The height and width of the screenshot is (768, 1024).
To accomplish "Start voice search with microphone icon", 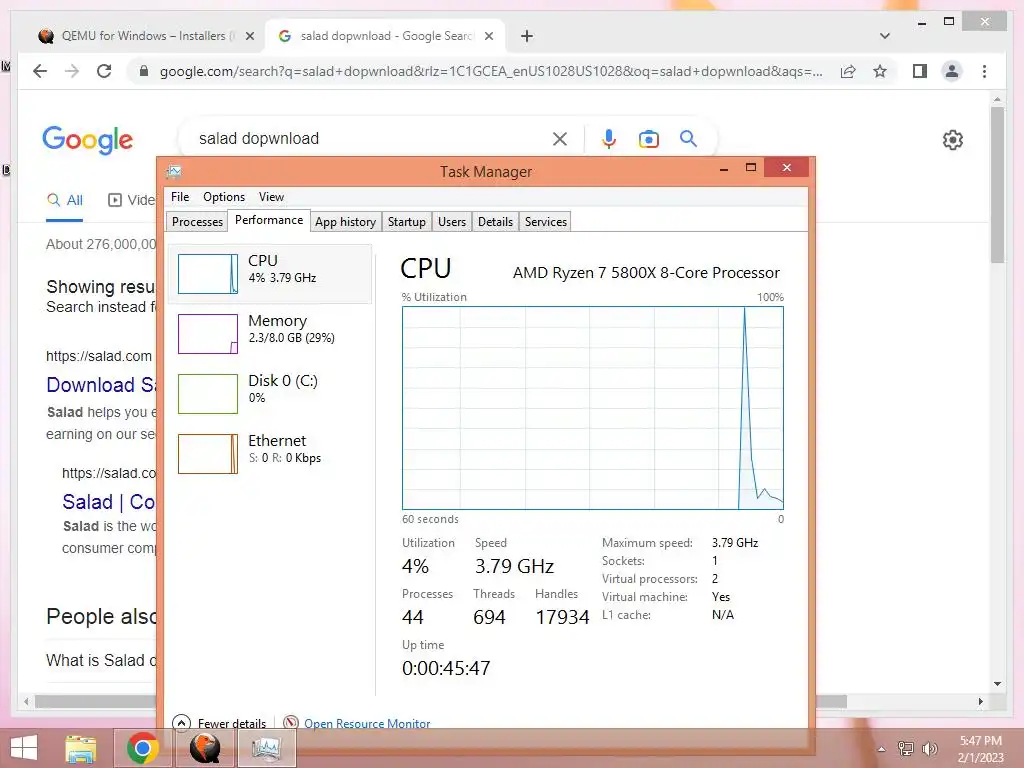I will [609, 139].
